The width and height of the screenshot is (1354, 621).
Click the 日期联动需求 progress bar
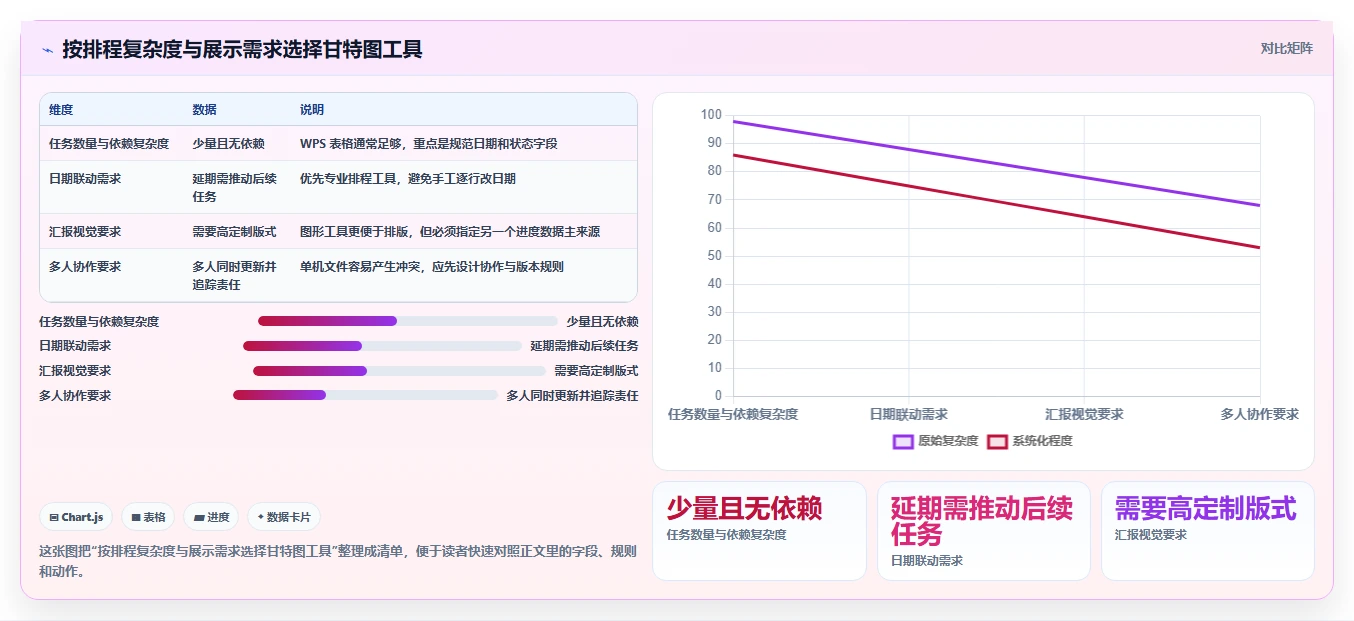point(382,346)
